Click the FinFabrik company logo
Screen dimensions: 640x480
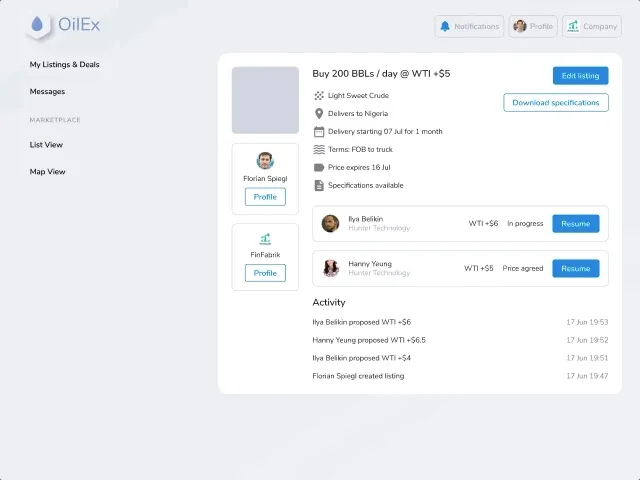(x=265, y=238)
